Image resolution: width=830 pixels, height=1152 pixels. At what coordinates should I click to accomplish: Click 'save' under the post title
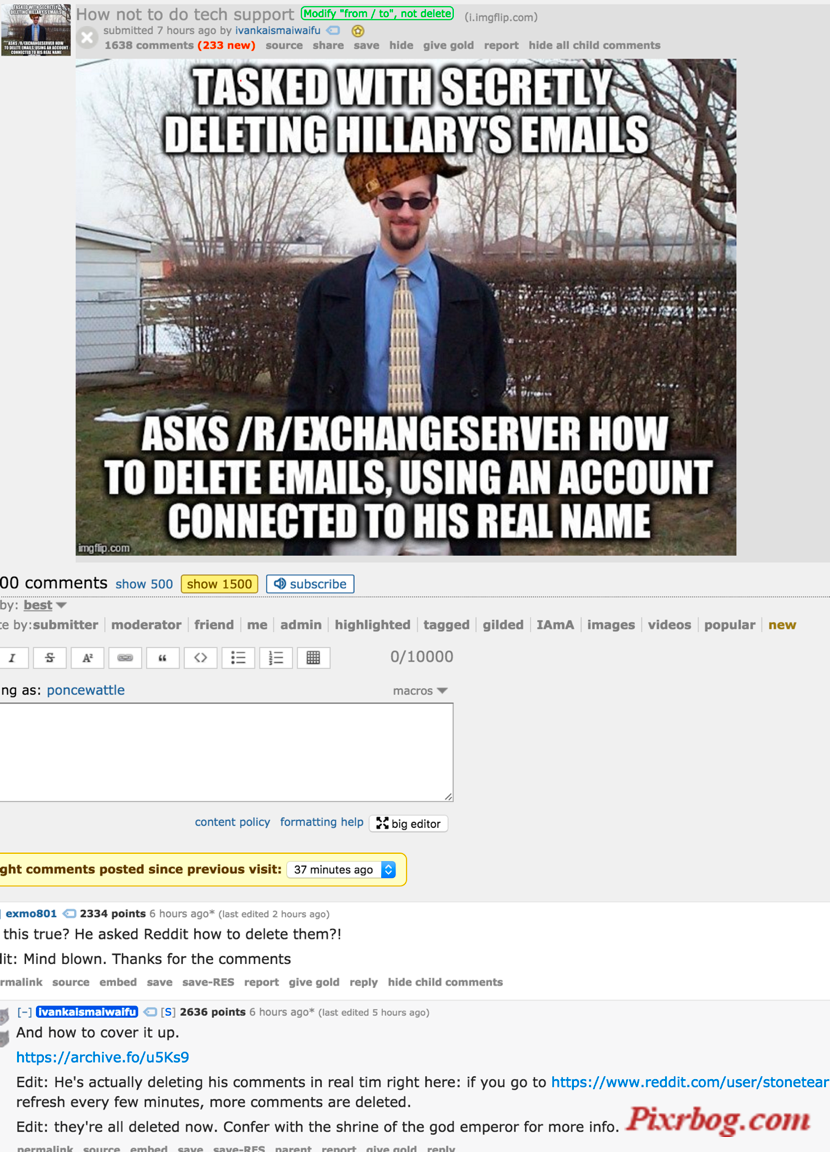click(x=367, y=46)
